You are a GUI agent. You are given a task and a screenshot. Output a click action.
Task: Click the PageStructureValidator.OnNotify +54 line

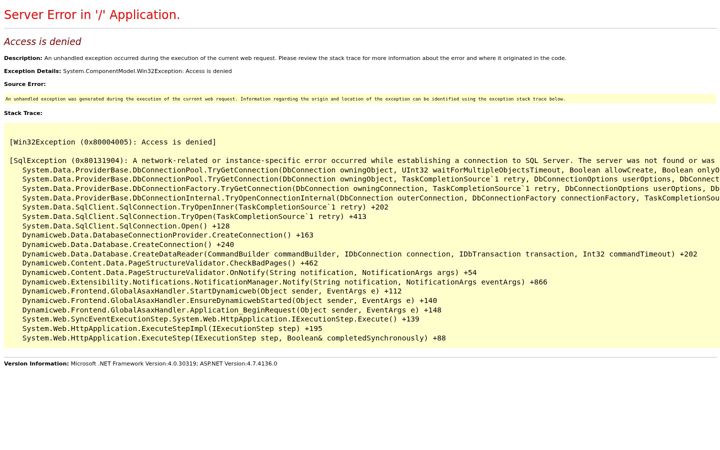tap(249, 273)
